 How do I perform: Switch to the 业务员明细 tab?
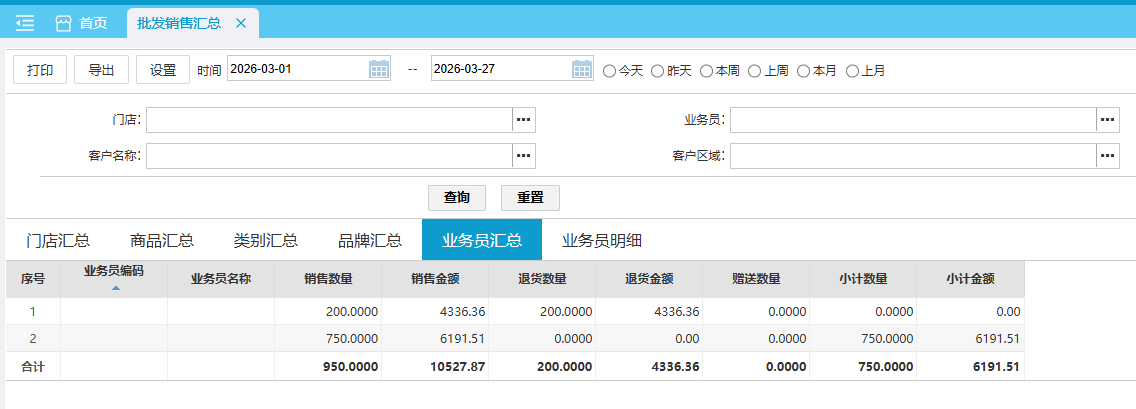602,240
